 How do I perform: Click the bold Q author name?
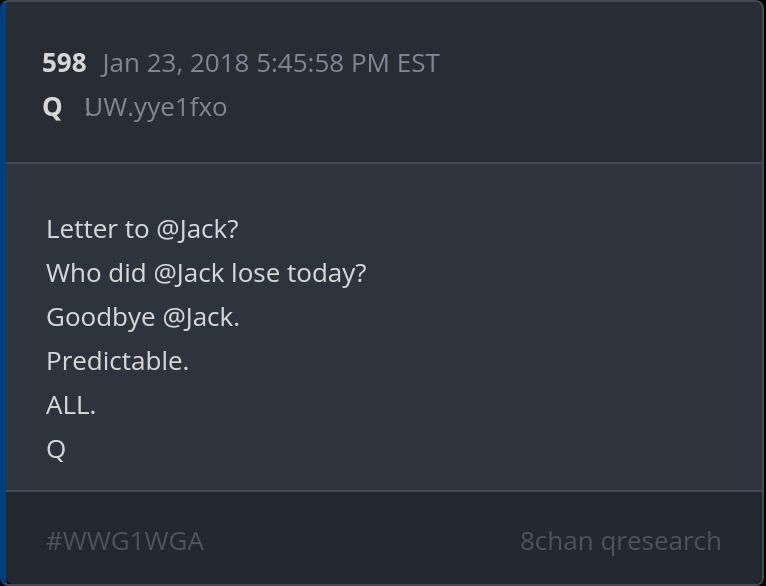52,107
